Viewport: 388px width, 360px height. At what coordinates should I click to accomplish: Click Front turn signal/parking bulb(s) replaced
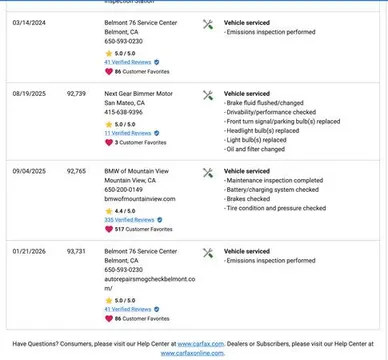click(x=282, y=121)
